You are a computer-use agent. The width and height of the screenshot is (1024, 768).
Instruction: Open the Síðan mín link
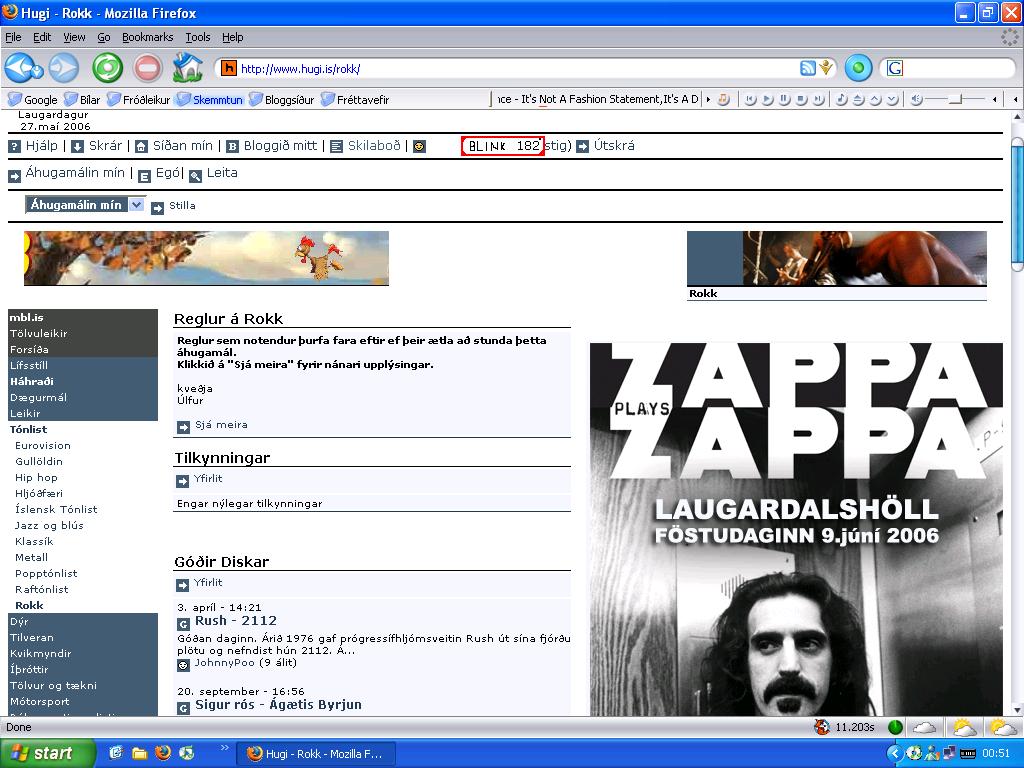pos(182,146)
